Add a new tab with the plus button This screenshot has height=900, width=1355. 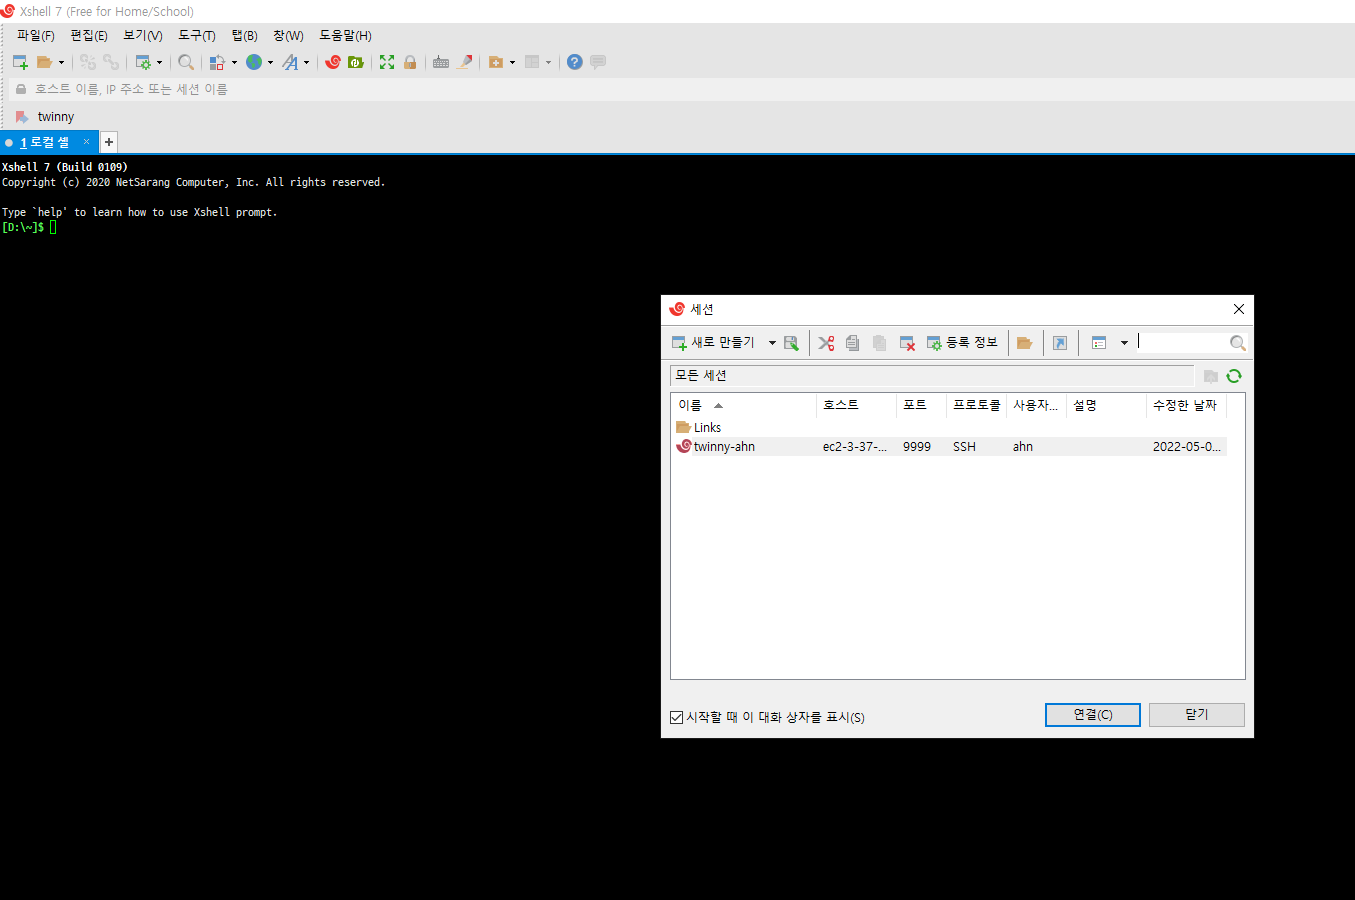[x=109, y=142]
